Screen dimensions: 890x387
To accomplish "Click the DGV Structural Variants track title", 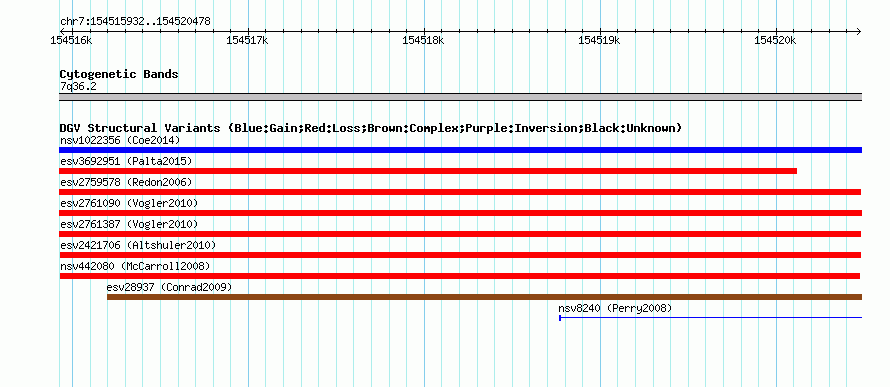I will (x=371, y=128).
